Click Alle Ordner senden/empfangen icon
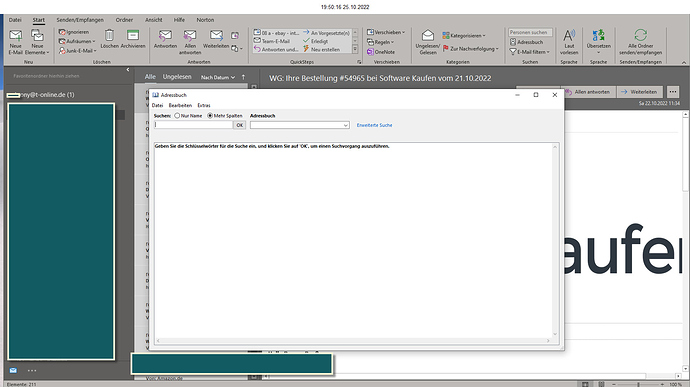The image size is (690, 387). [x=640, y=35]
